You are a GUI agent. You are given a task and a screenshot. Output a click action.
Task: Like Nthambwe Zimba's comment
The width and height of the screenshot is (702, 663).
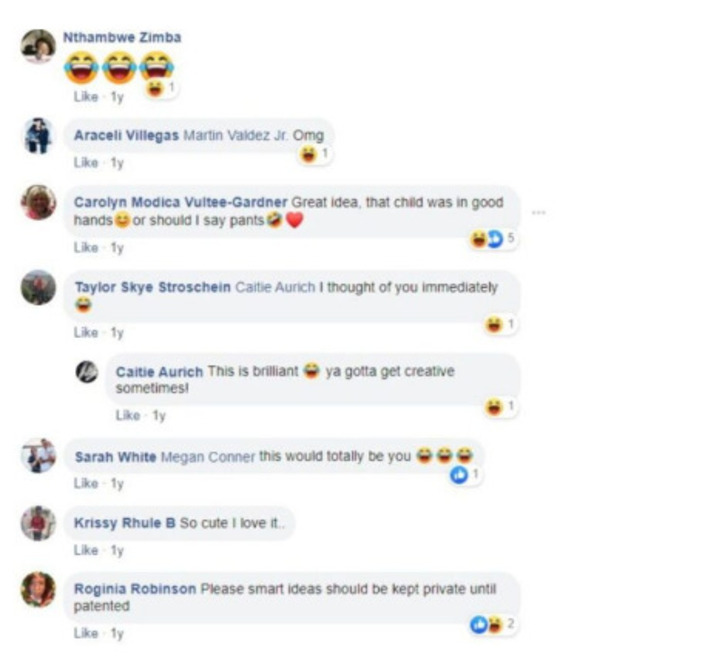click(86, 97)
